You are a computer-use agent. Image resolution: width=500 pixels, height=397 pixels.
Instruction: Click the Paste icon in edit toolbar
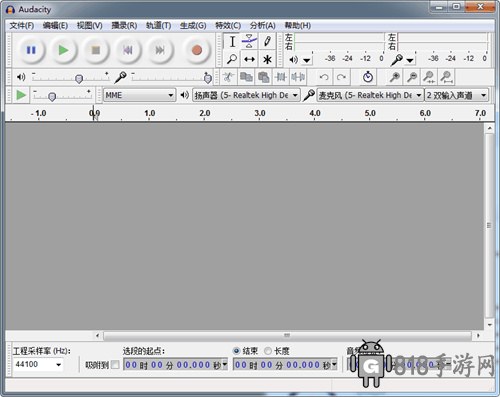pyautogui.click(x=263, y=77)
